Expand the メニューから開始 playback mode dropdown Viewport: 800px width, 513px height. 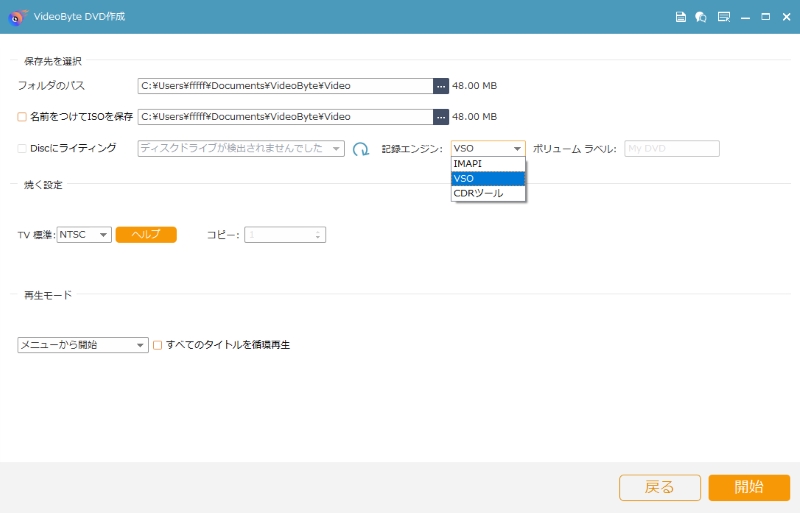(83, 345)
